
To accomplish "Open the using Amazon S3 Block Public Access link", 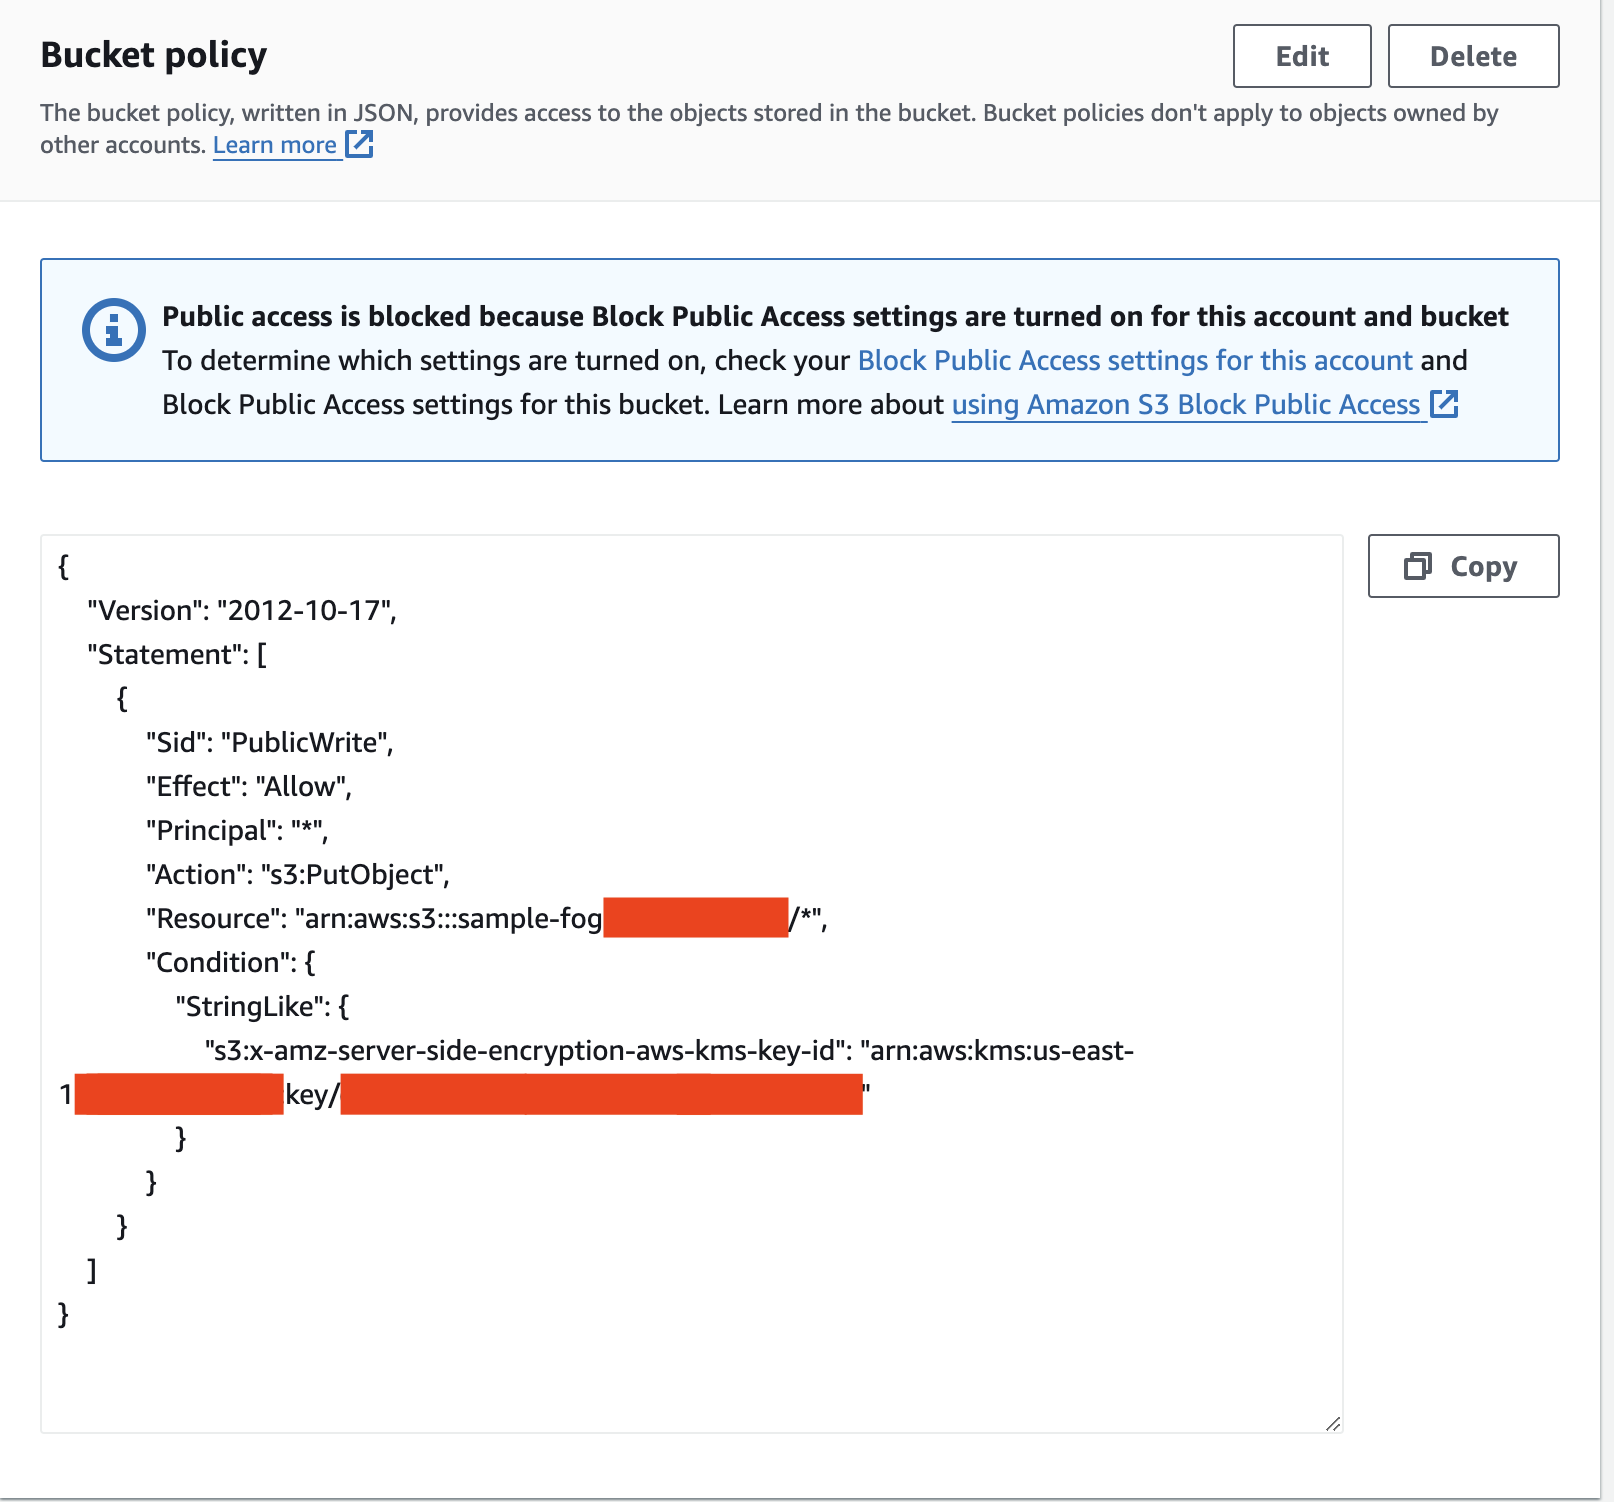I will click(1186, 404).
